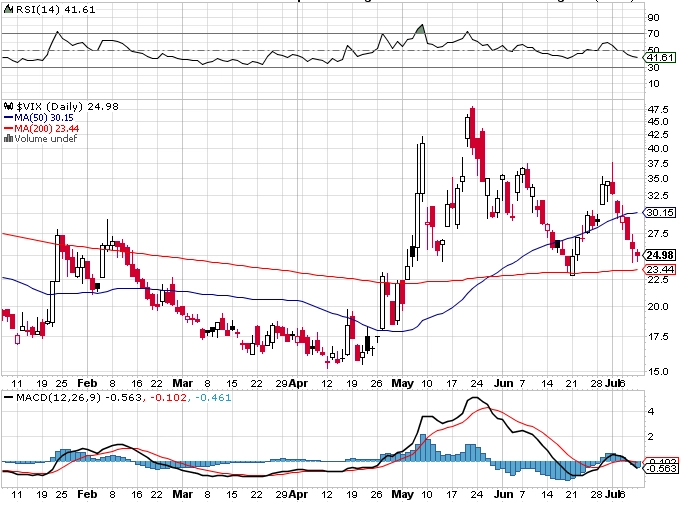Select the red 23.44 MA(200) price tag
This screenshot has height=507, width=682.
657,270
